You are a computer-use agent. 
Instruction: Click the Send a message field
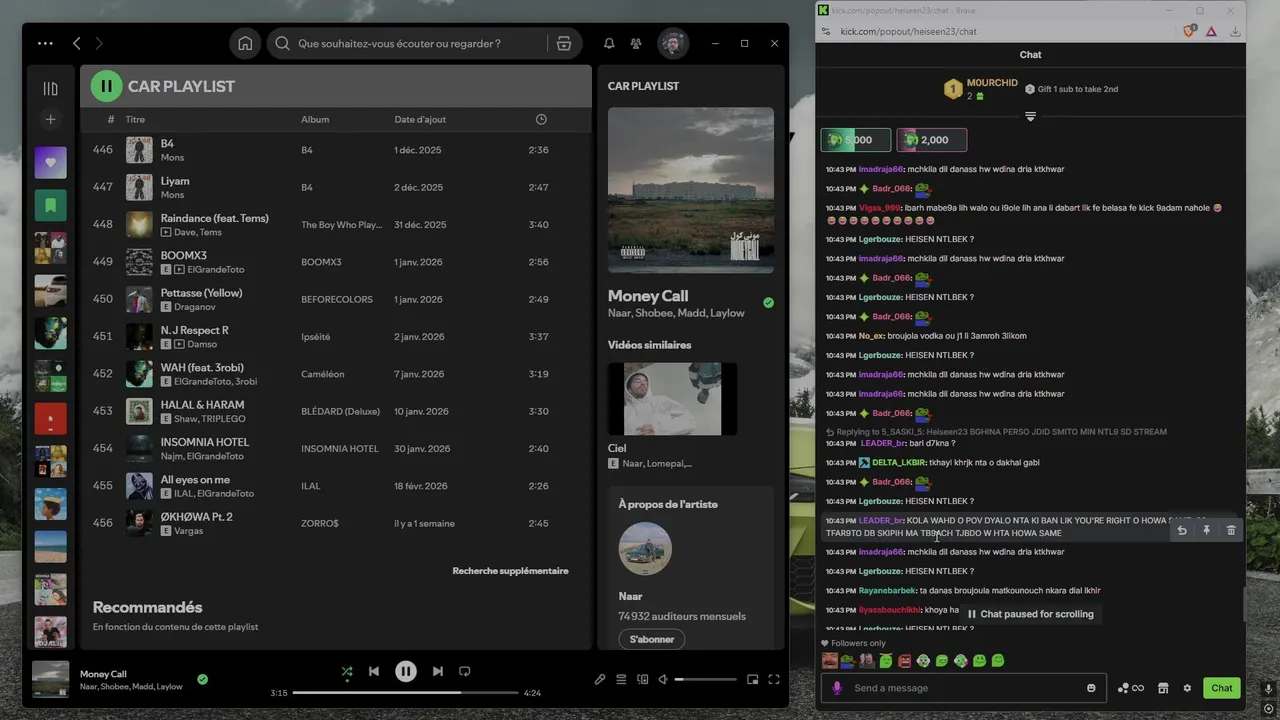tap(964, 688)
